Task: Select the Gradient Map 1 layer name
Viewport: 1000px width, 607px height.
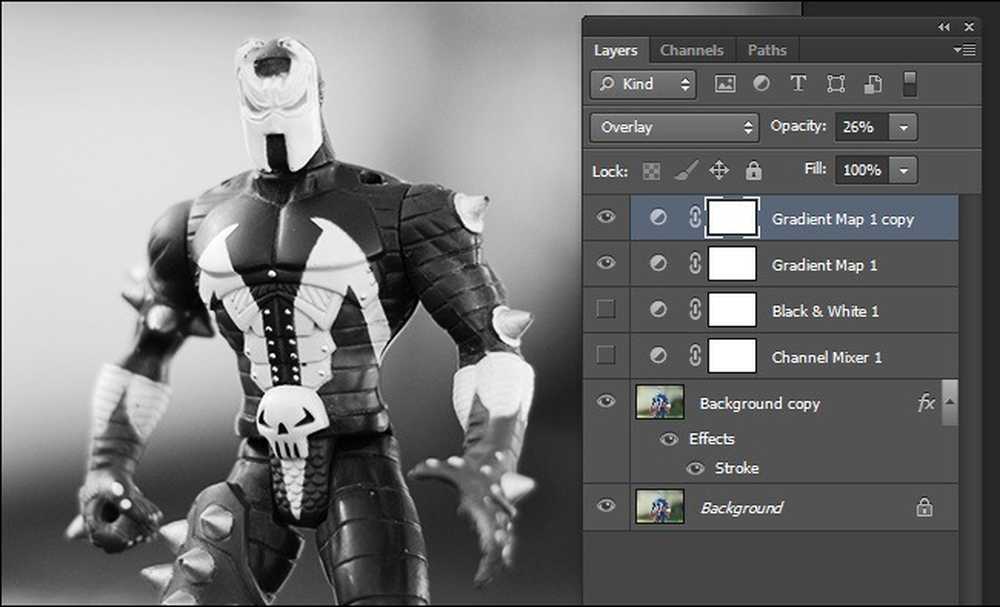Action: (825, 265)
